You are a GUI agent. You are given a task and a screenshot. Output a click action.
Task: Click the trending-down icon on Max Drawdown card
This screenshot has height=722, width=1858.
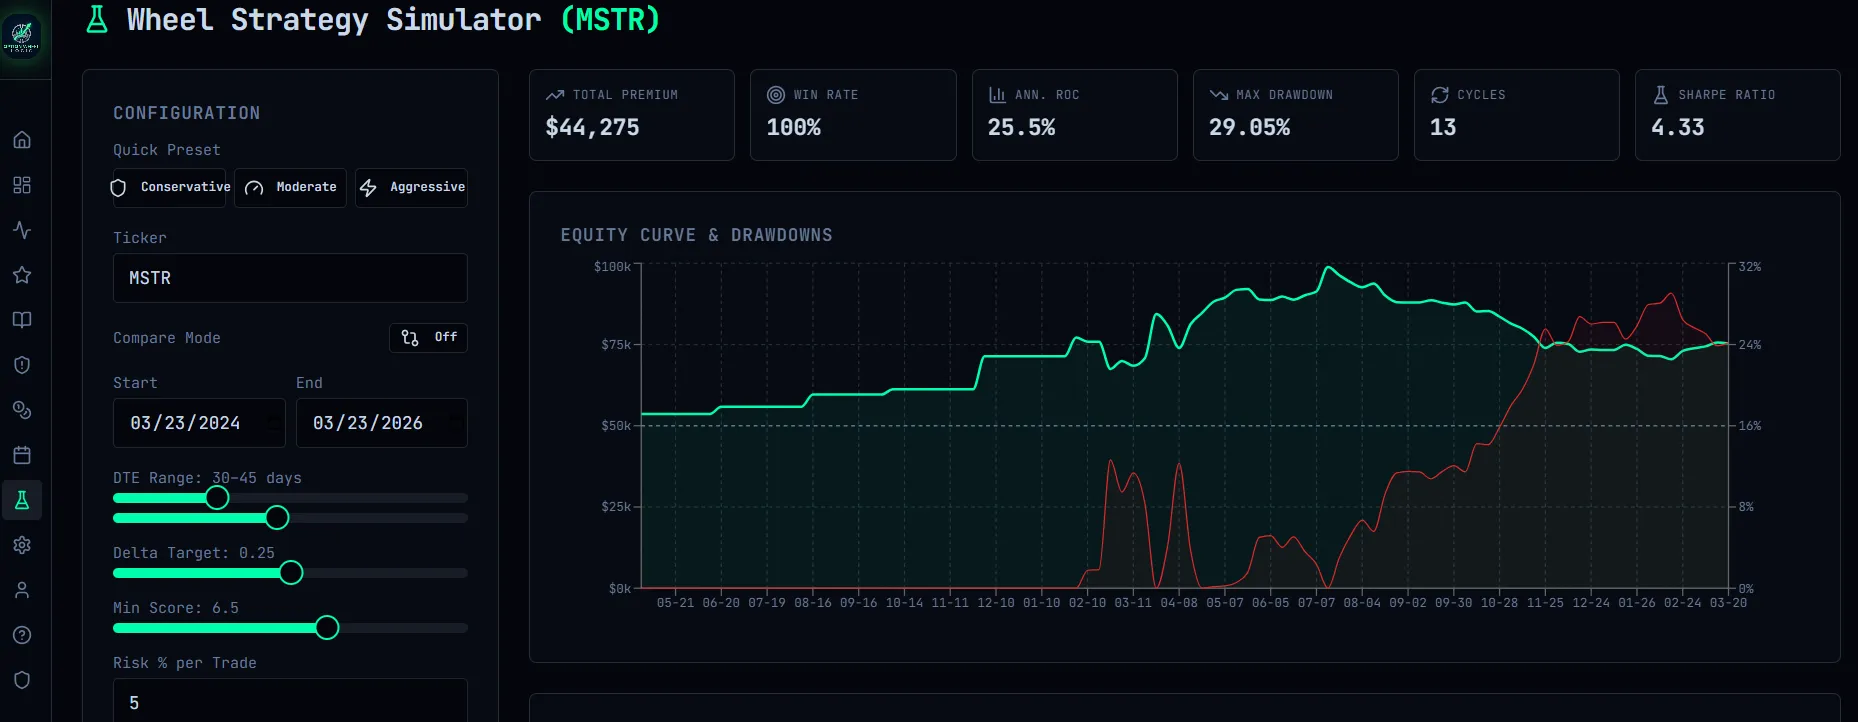(x=1218, y=95)
